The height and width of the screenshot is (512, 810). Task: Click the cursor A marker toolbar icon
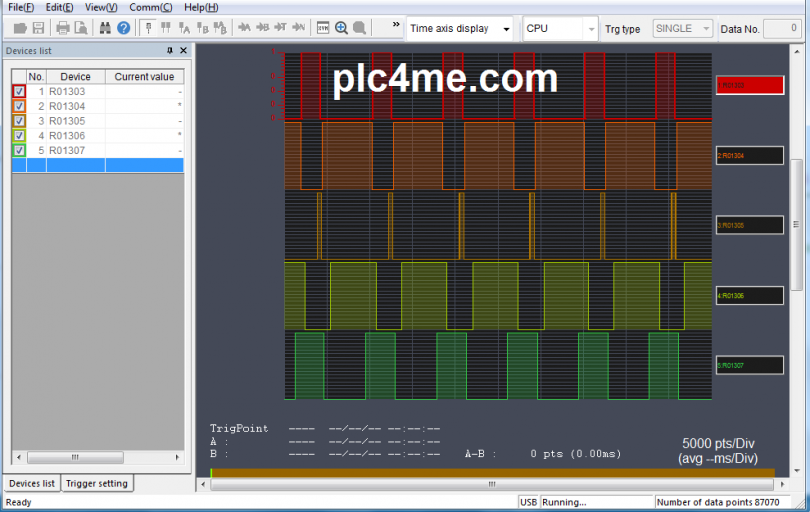click(x=184, y=28)
